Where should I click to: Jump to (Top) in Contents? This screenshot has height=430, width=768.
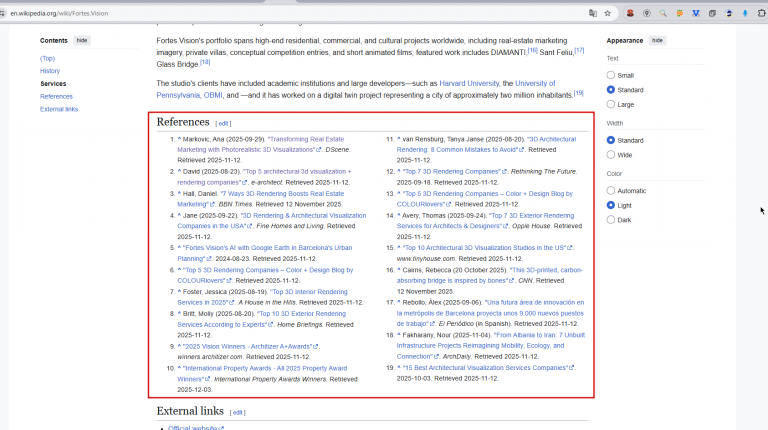click(48, 58)
